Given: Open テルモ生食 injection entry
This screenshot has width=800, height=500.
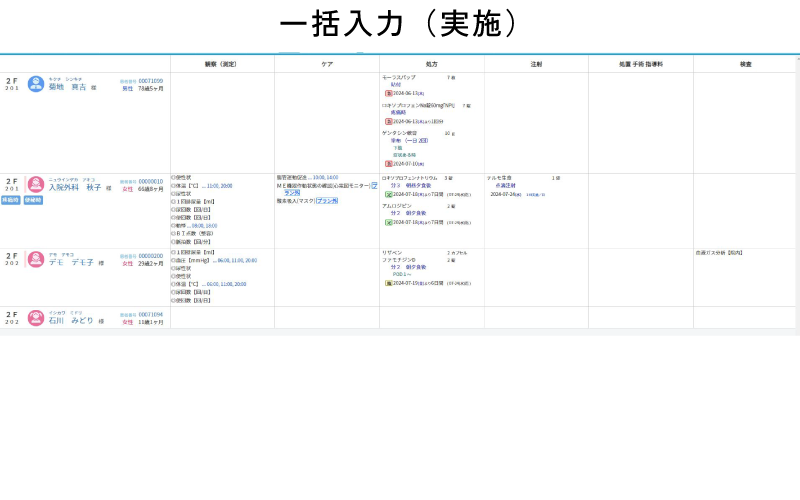Looking at the screenshot, I should coord(500,178).
